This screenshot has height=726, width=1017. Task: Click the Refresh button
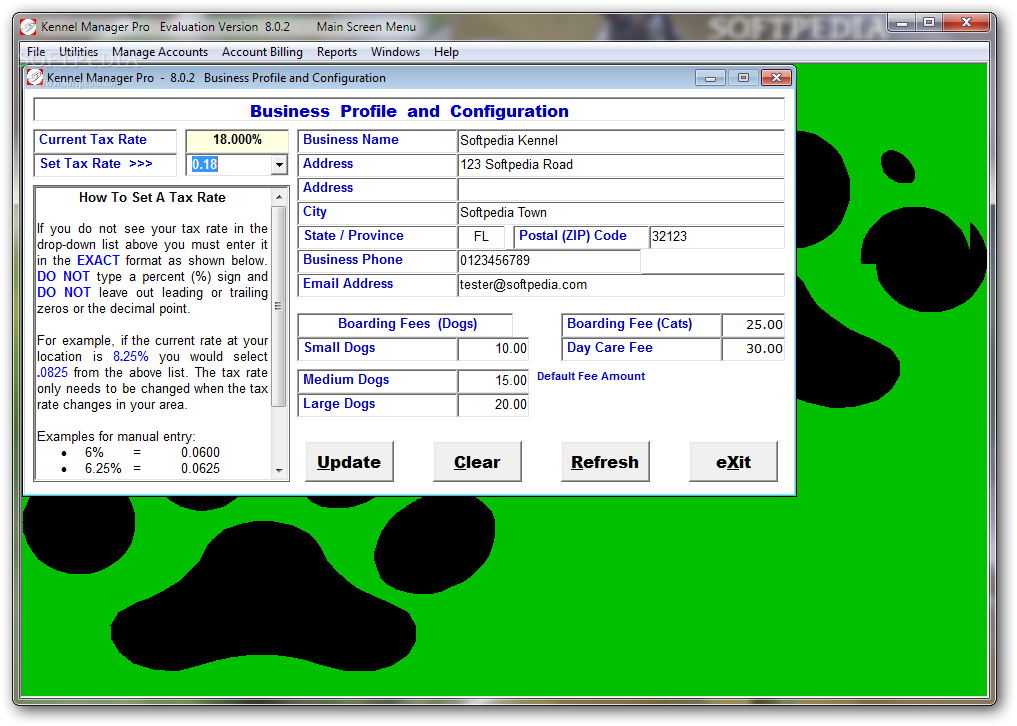click(604, 462)
